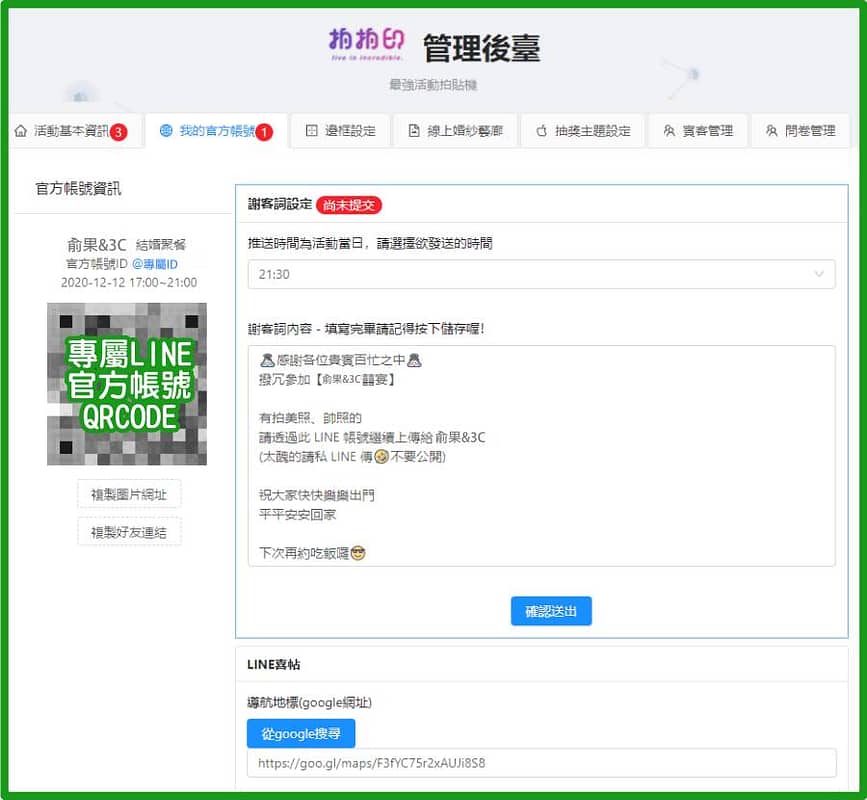The height and width of the screenshot is (800, 867).
Task: Click the frame icon beside 邊框設定
Action: click(x=312, y=130)
